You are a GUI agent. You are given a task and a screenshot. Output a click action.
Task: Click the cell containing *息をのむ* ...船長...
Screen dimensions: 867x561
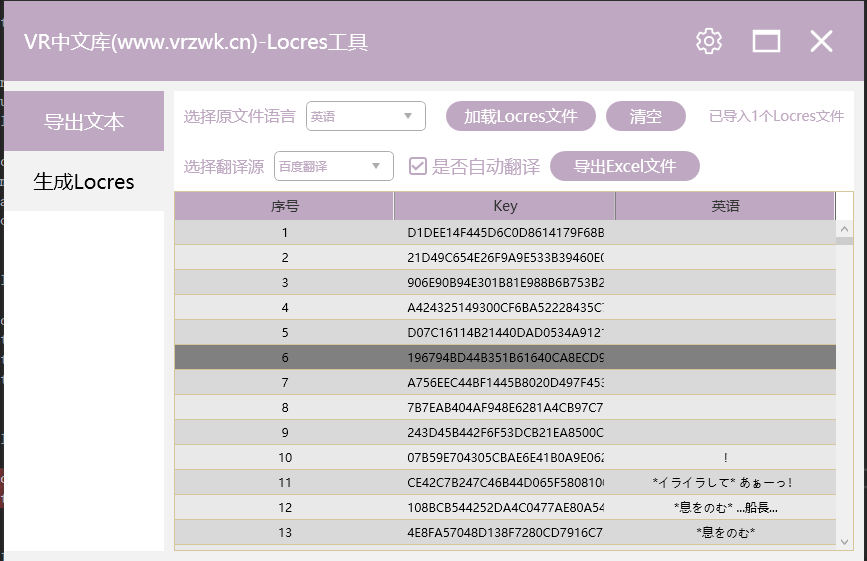(725, 507)
